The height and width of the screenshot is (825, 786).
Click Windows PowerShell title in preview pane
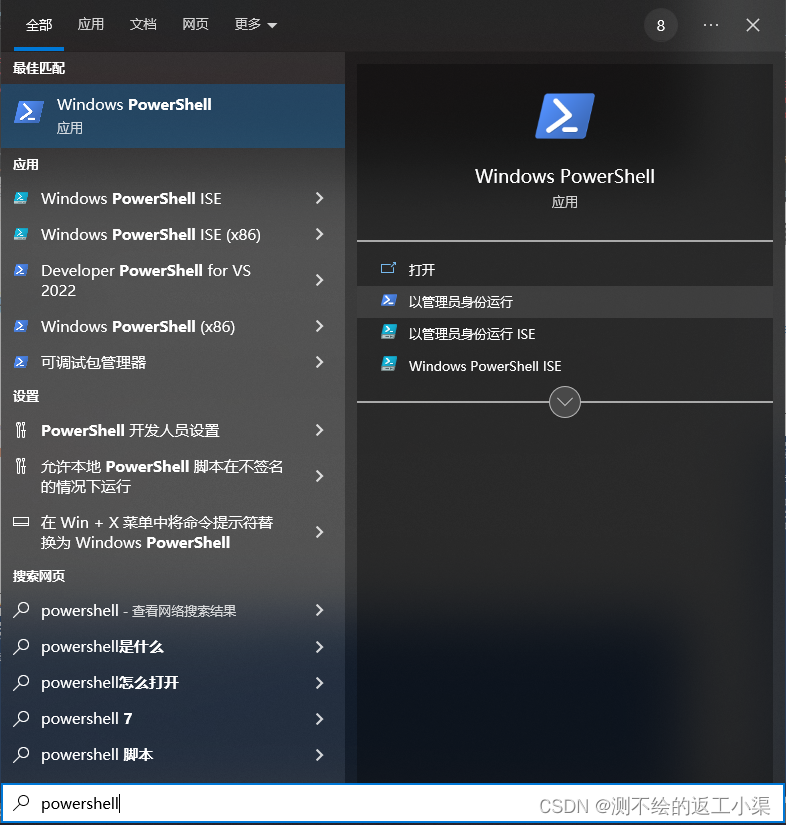pos(565,176)
